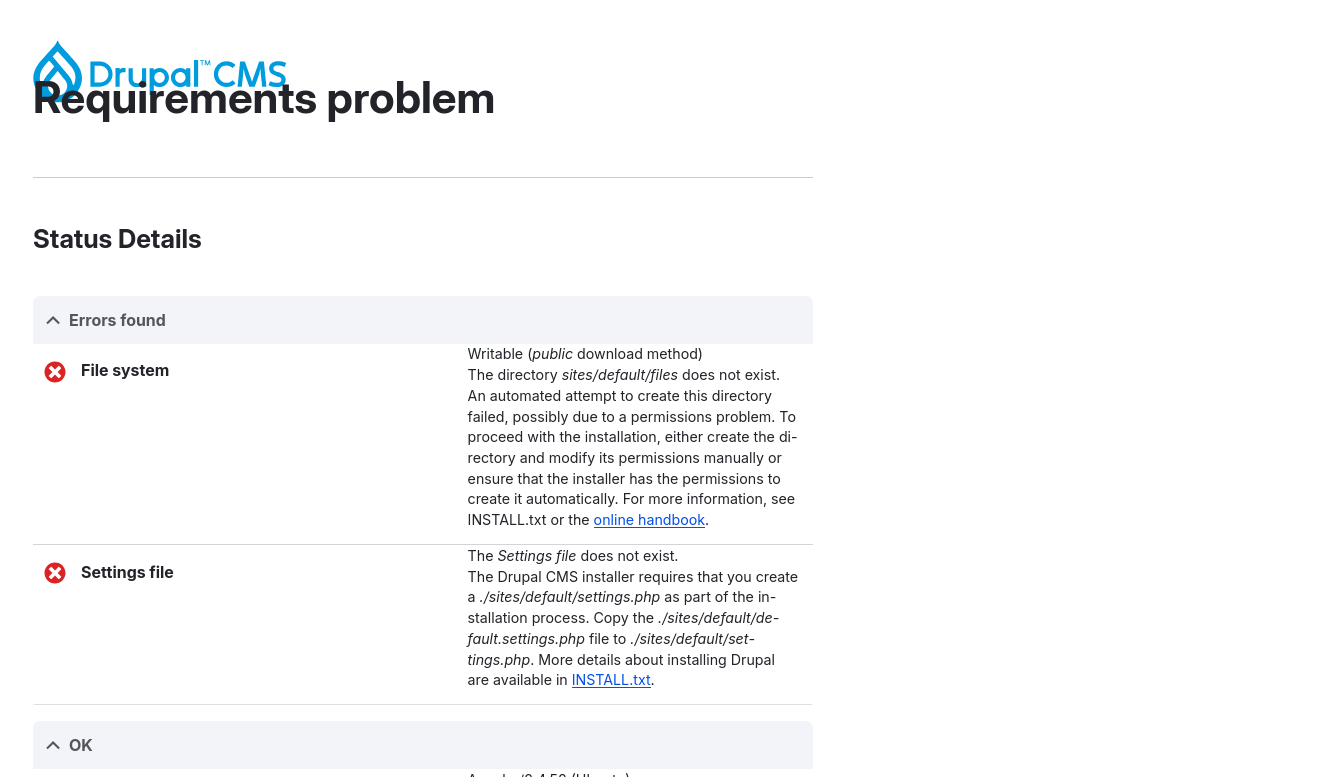Click the italic ./sites/default/settings.php path
Screen dimensions: 1329x777
point(570,597)
